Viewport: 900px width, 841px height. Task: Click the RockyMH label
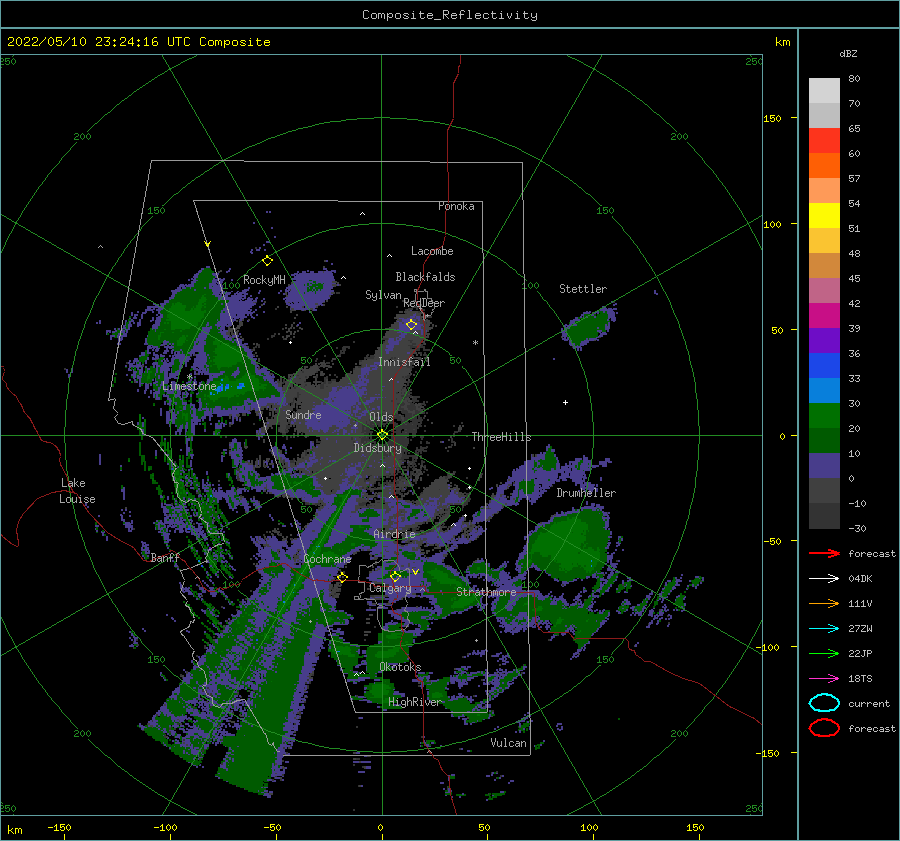click(x=264, y=280)
